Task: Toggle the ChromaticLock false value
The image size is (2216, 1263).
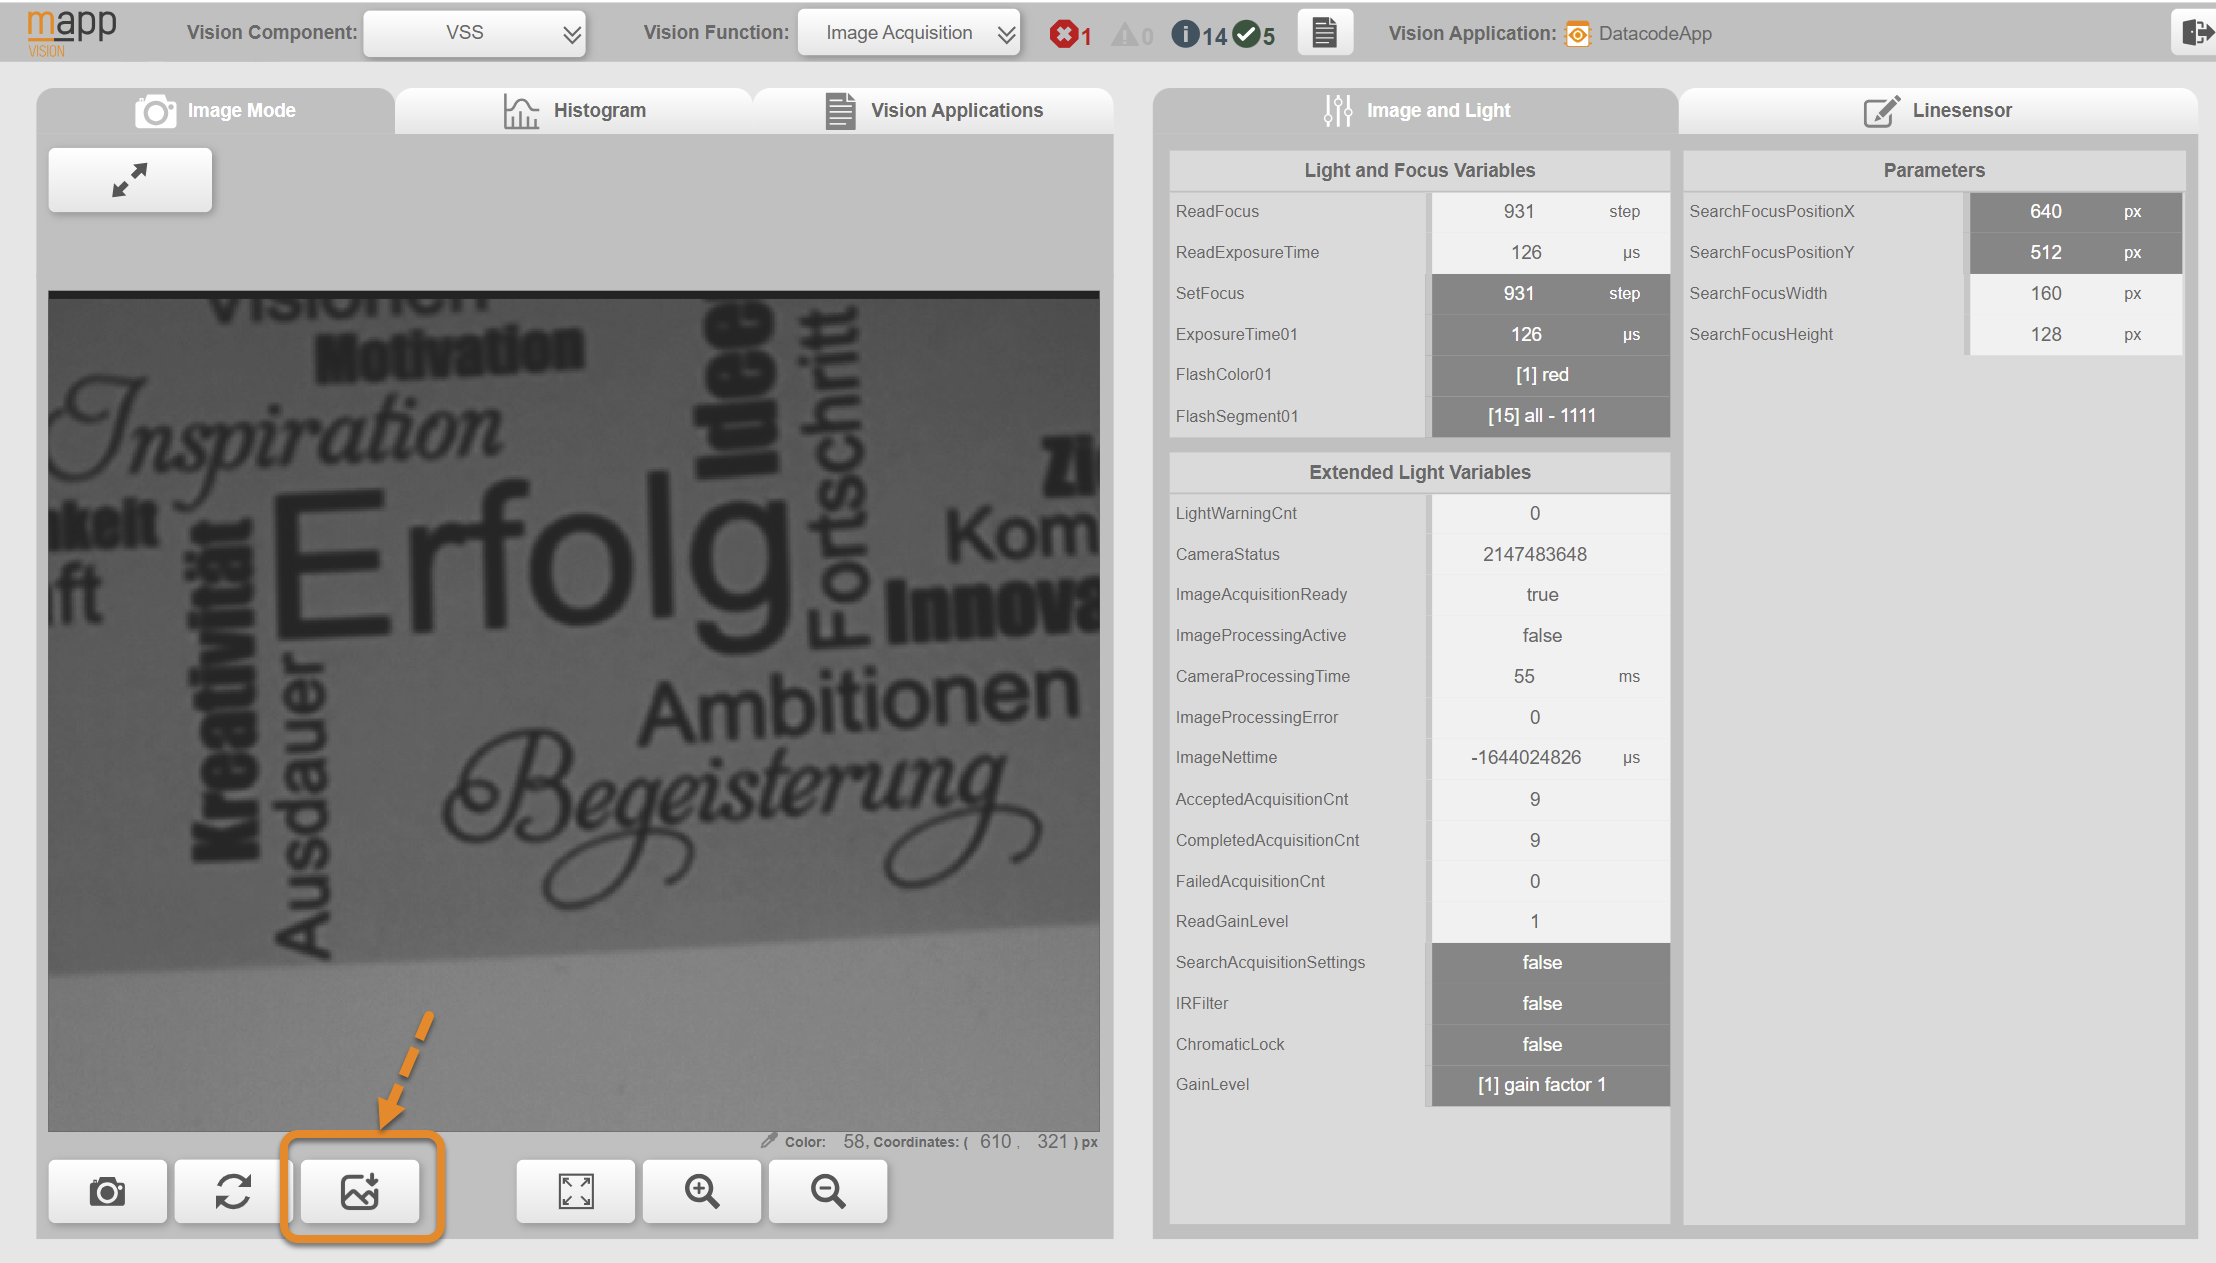Action: pyautogui.click(x=1550, y=1045)
